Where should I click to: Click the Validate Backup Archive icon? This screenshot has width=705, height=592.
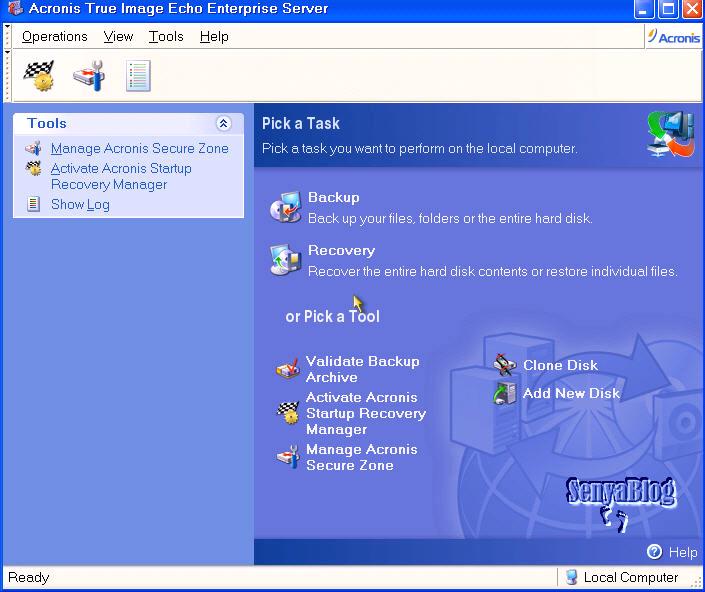pos(288,369)
